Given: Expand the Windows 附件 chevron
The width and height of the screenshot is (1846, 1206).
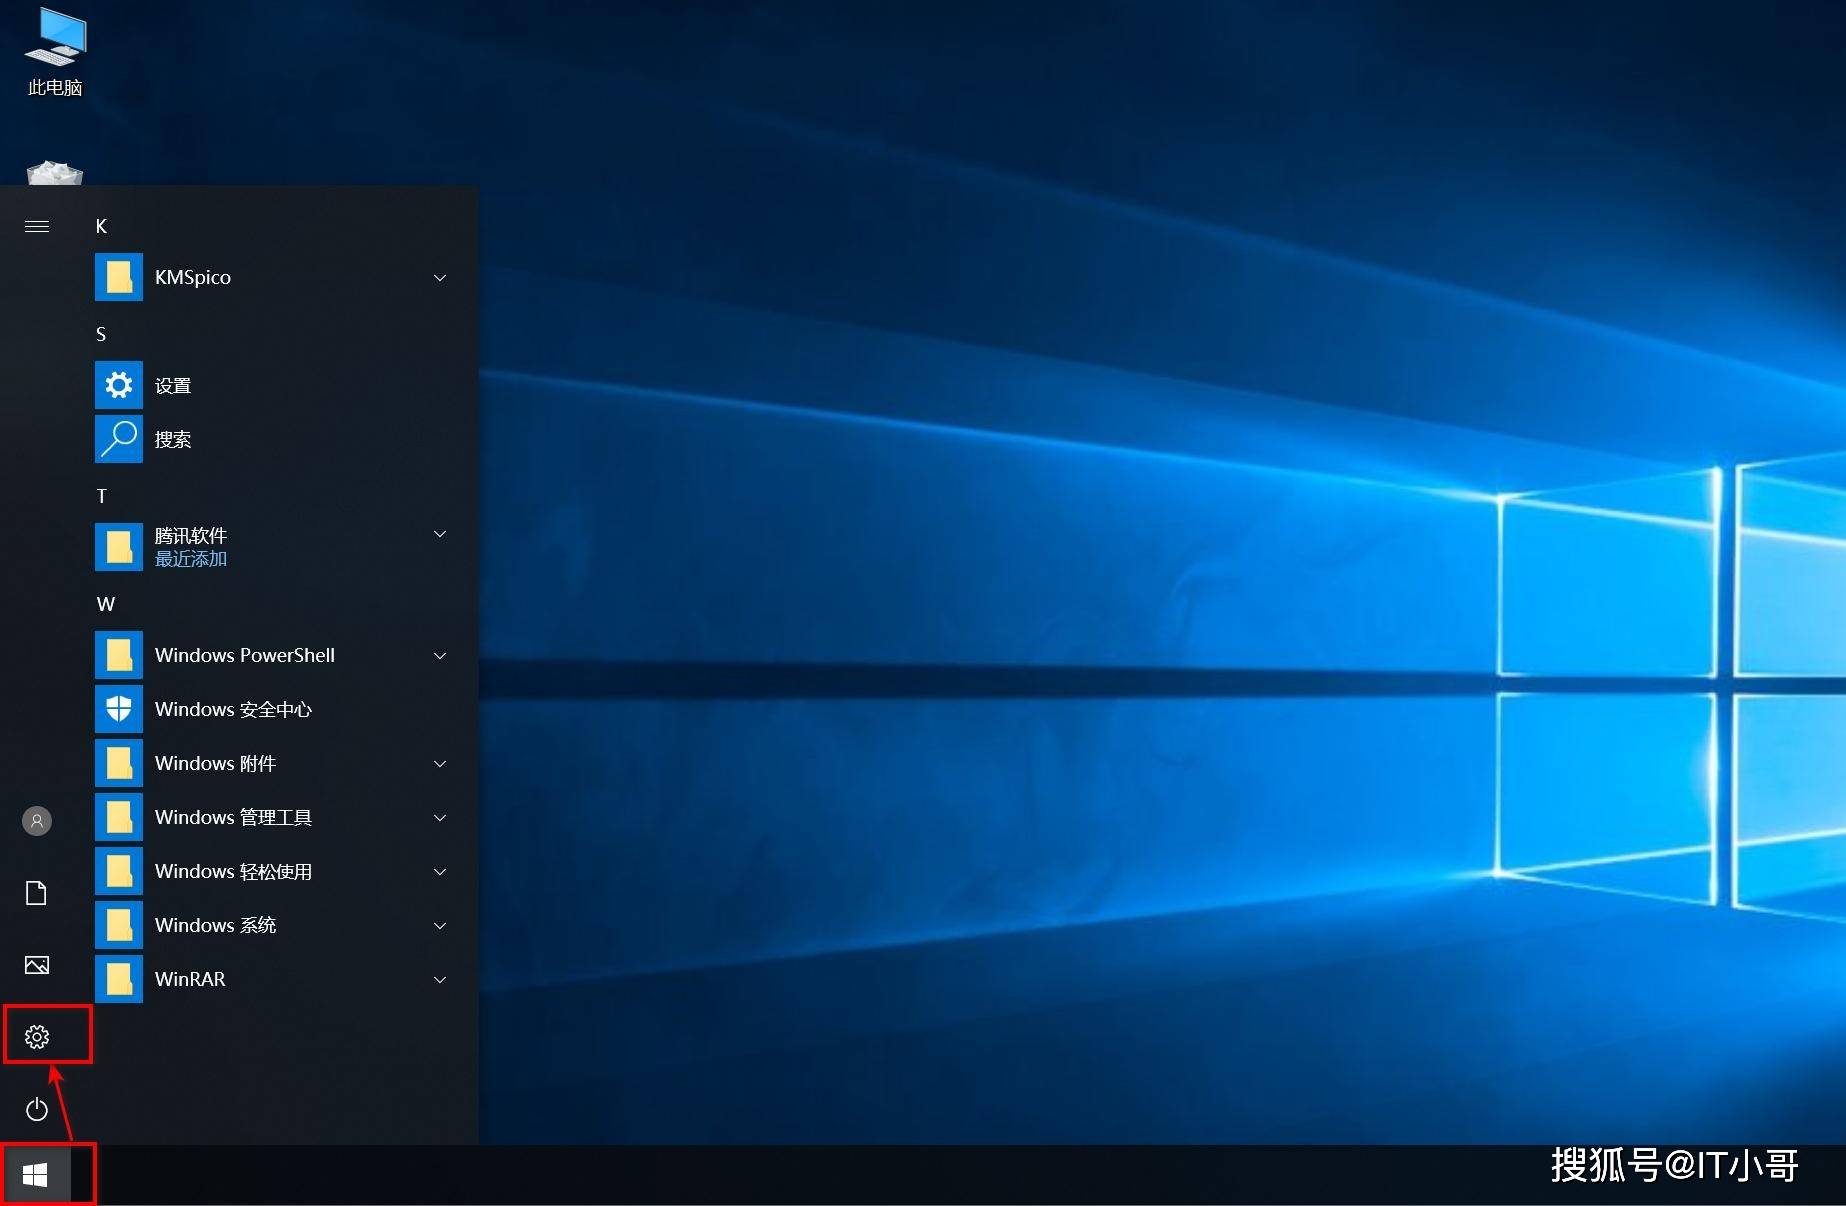Looking at the screenshot, I should [440, 763].
